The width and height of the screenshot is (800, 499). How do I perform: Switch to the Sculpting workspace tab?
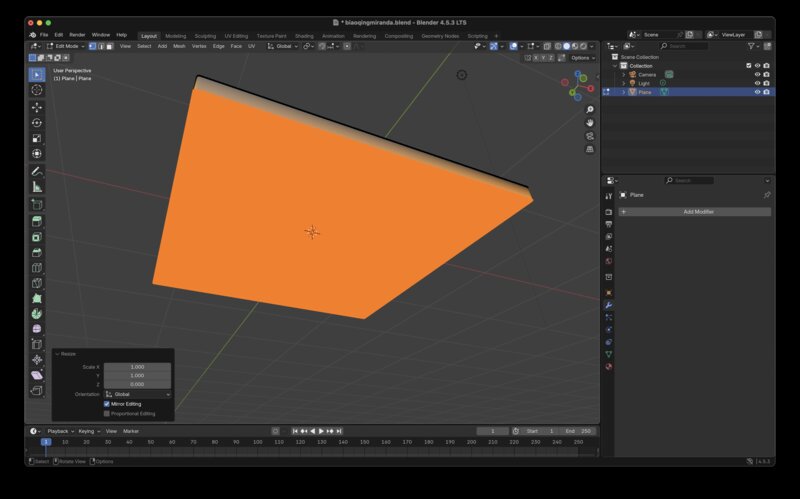[x=204, y=35]
